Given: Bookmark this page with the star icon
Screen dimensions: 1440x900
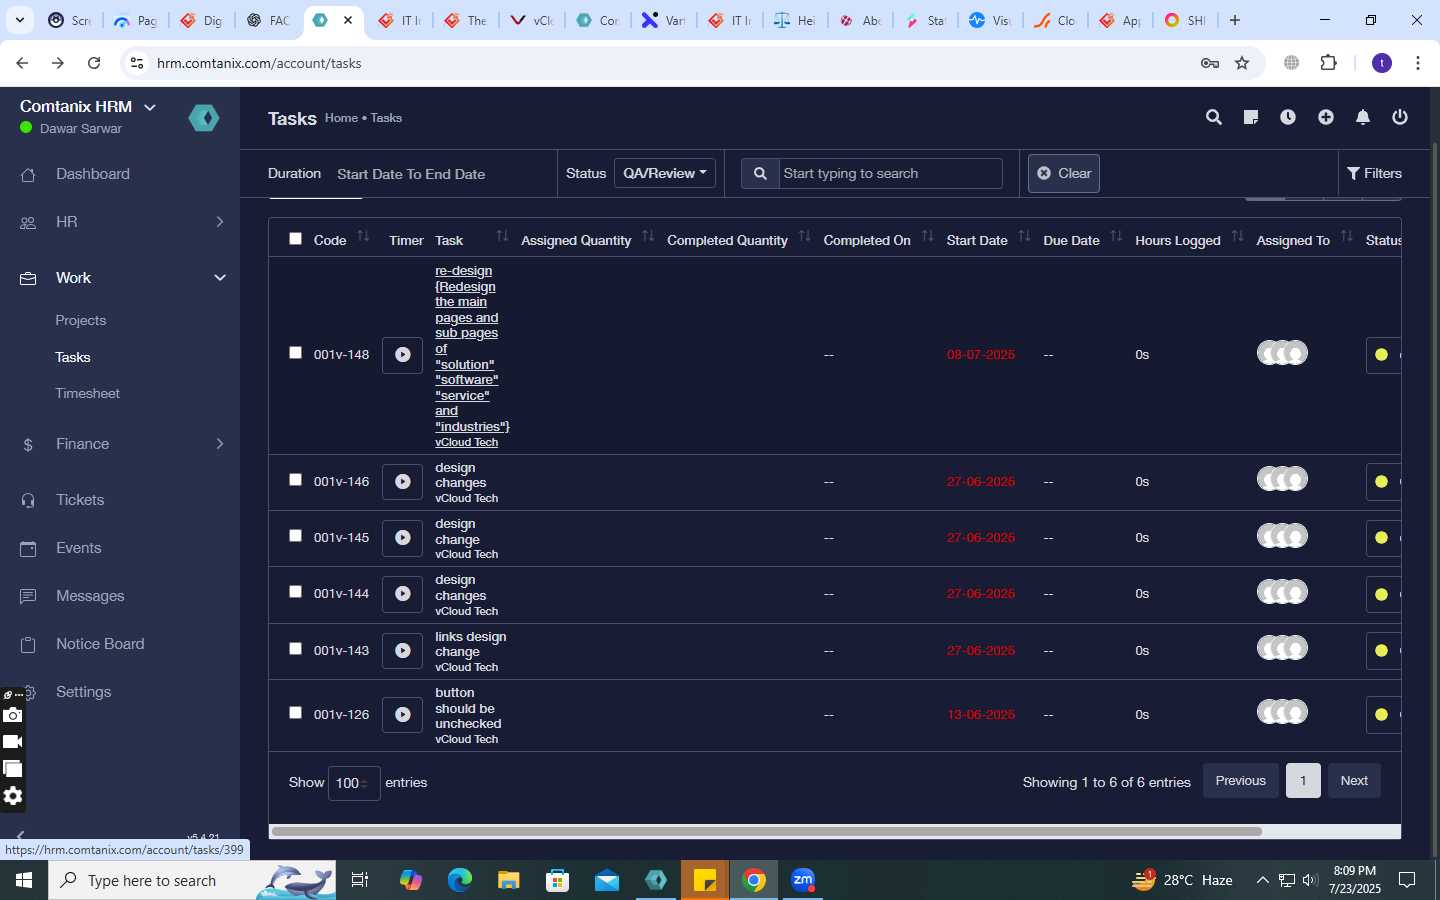Looking at the screenshot, I should [1242, 63].
